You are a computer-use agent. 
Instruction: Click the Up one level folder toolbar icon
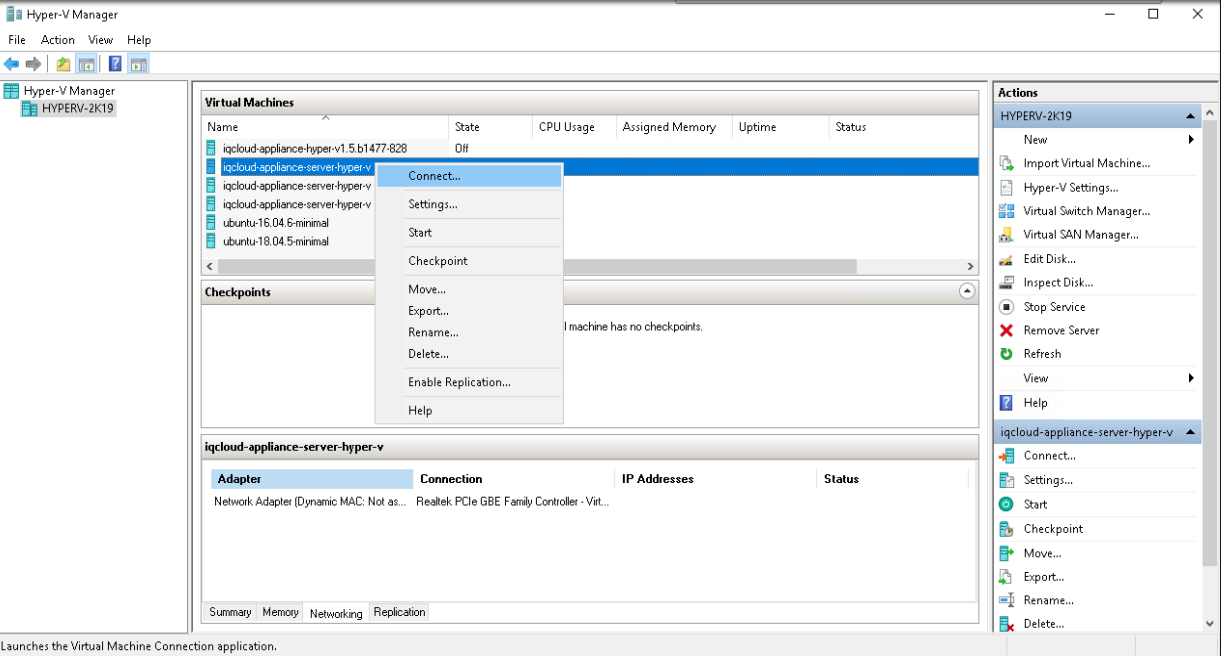tap(63, 64)
